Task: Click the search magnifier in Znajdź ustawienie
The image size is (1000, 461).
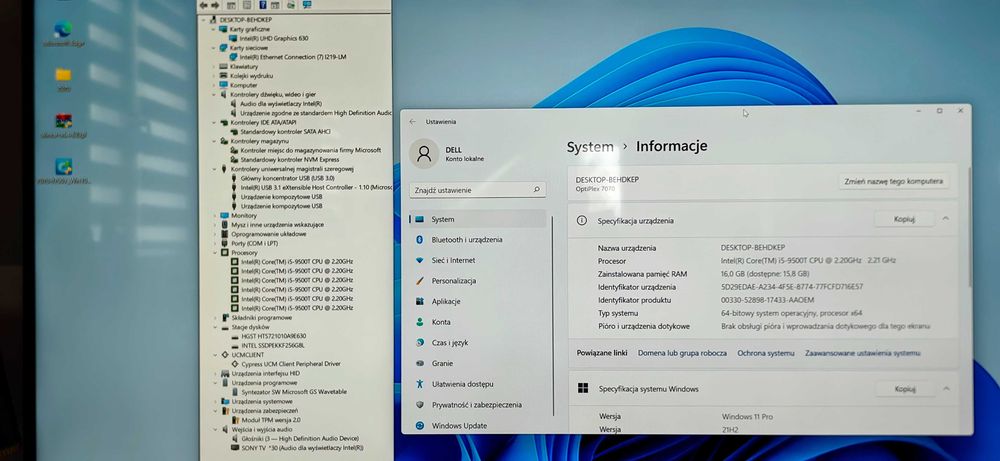Action: (536, 190)
